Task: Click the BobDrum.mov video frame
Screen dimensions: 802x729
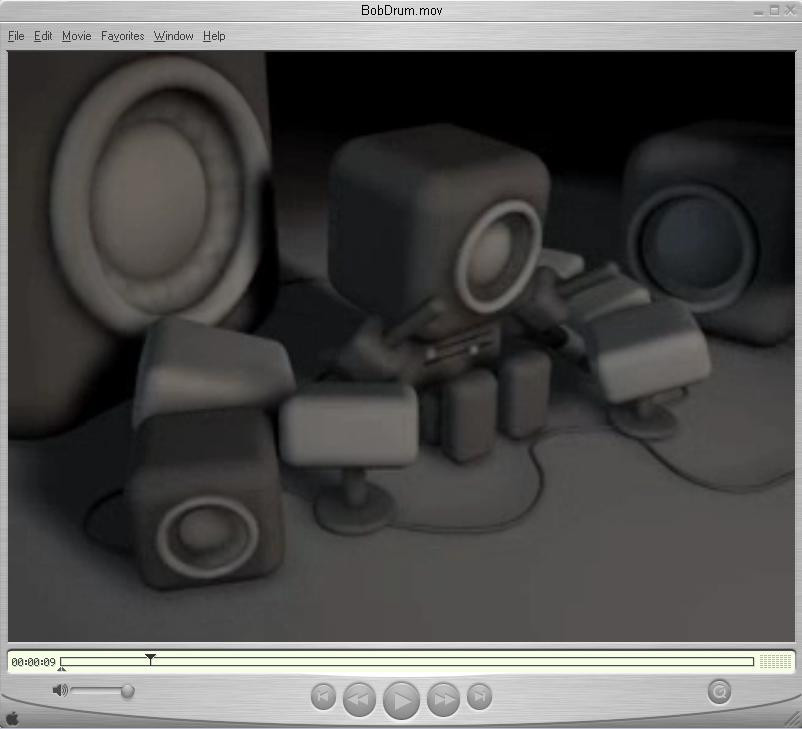Action: click(402, 346)
